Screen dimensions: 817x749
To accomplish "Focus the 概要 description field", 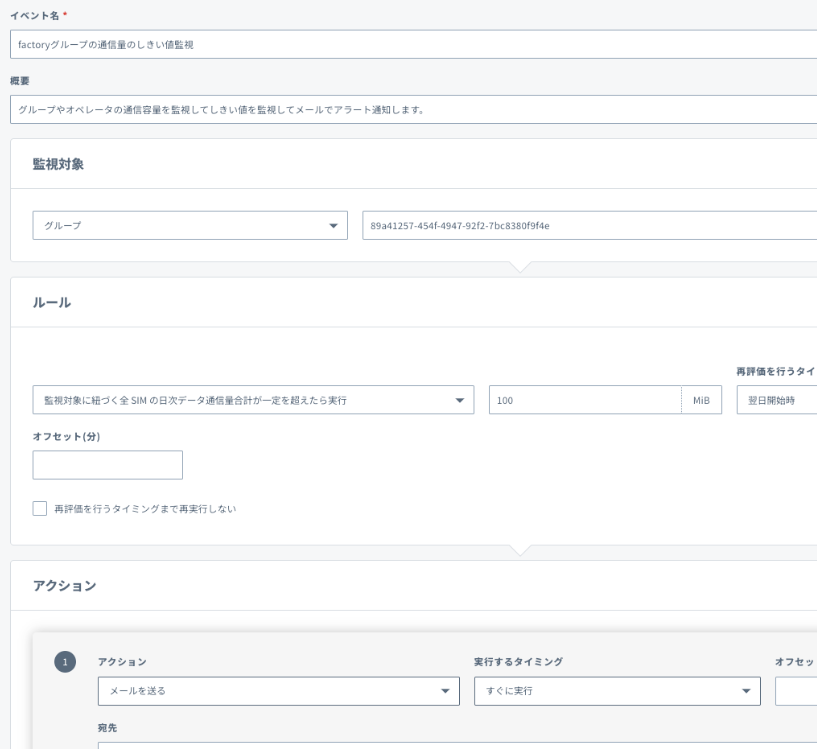I will click(410, 109).
